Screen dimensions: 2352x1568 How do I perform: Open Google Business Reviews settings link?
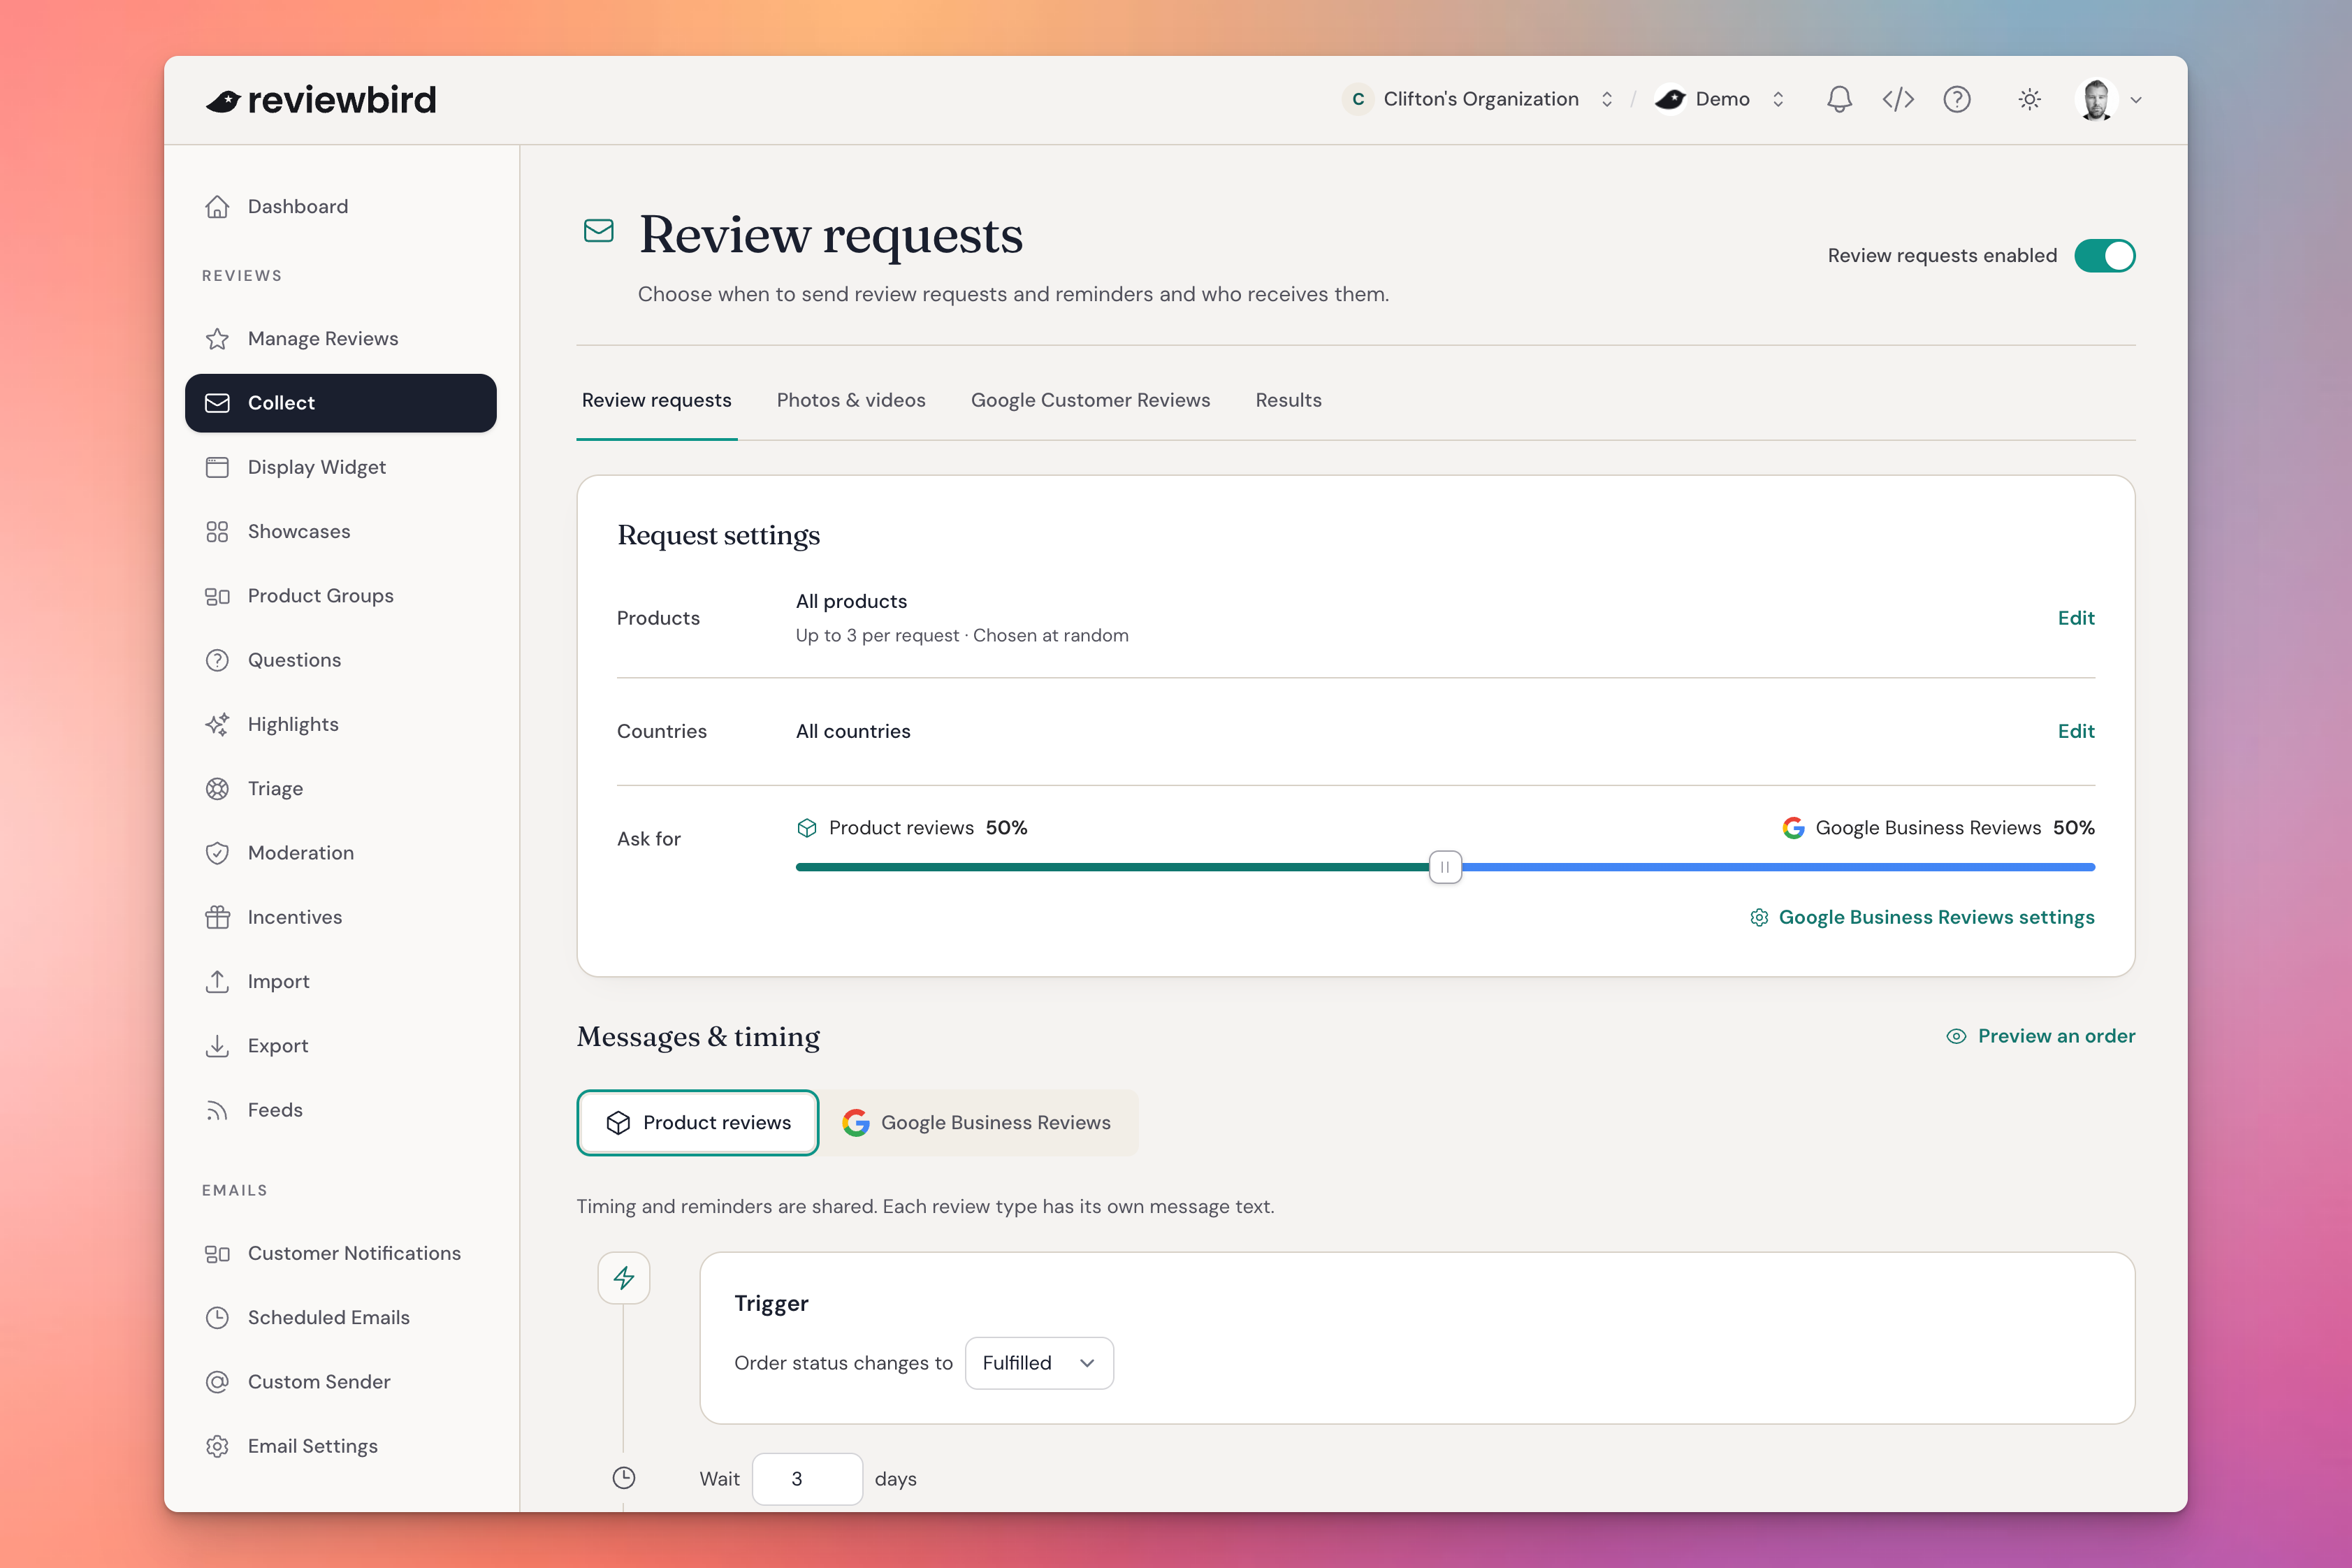point(1922,917)
